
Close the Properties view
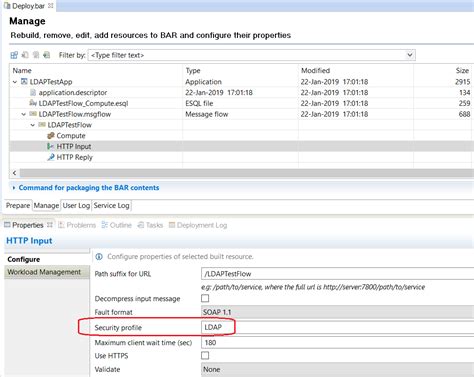click(50, 225)
